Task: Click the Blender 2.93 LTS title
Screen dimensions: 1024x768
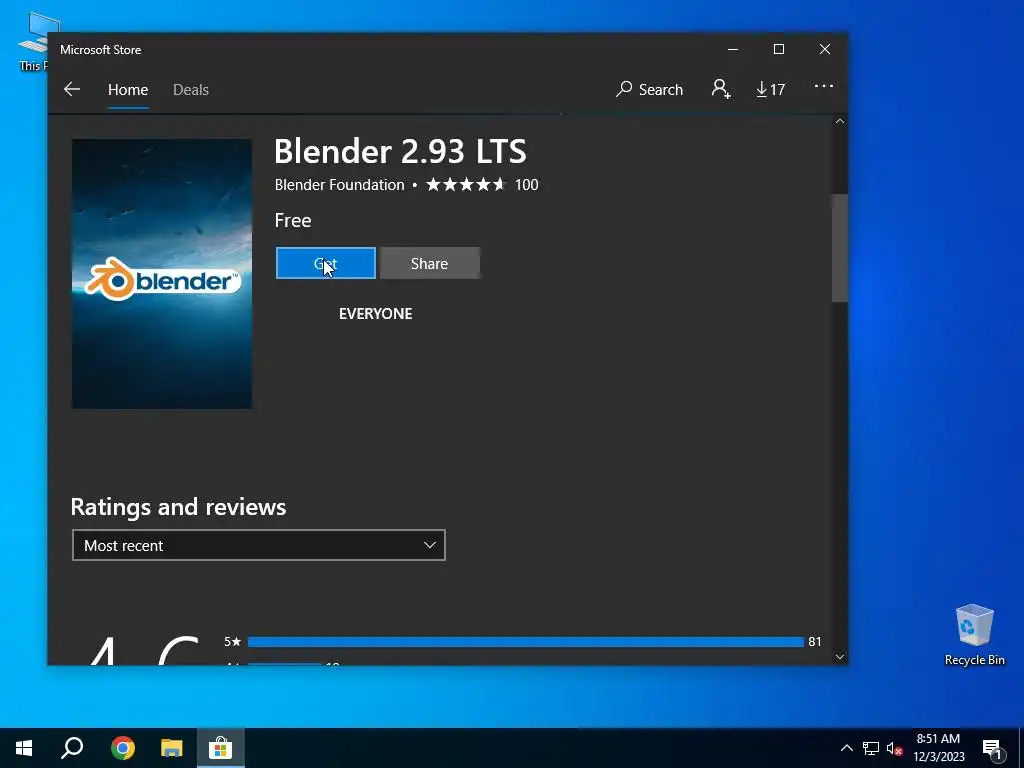Action: coord(400,152)
